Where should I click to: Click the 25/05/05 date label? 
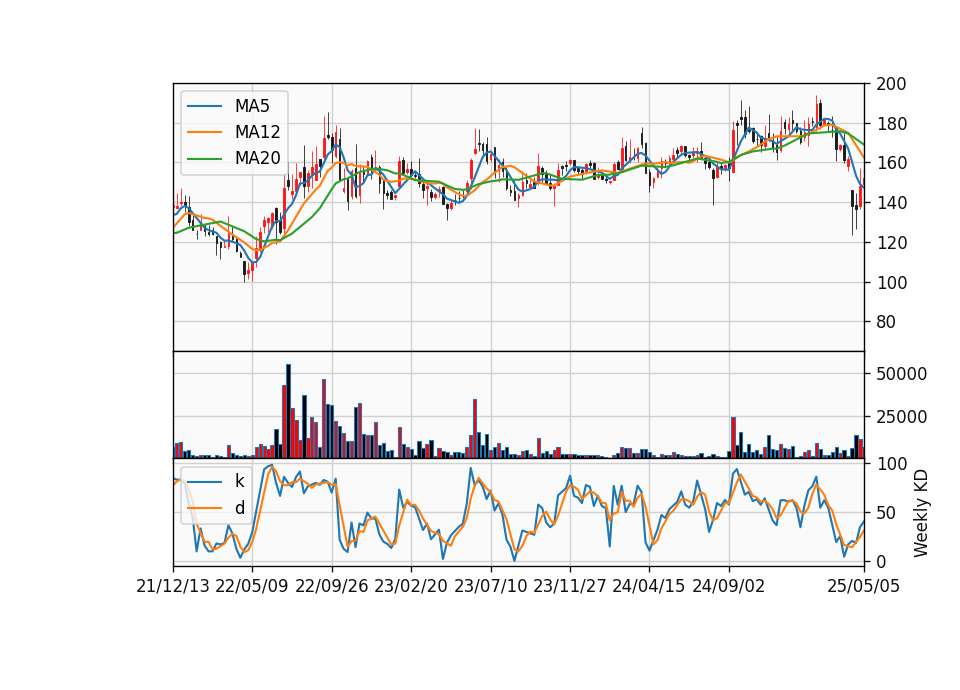click(863, 587)
